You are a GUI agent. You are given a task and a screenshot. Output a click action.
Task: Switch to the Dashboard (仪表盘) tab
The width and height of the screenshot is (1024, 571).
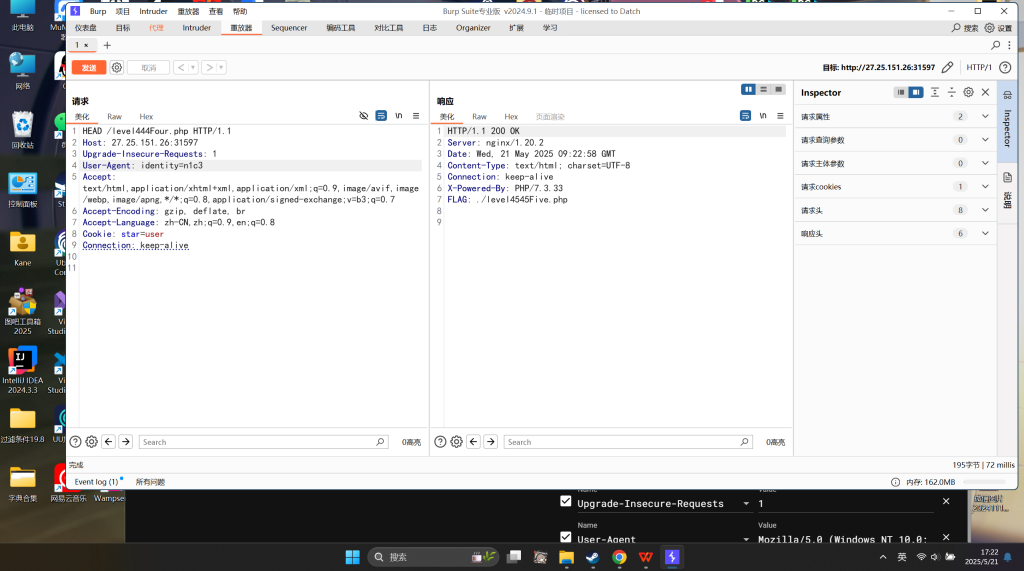[86, 28]
